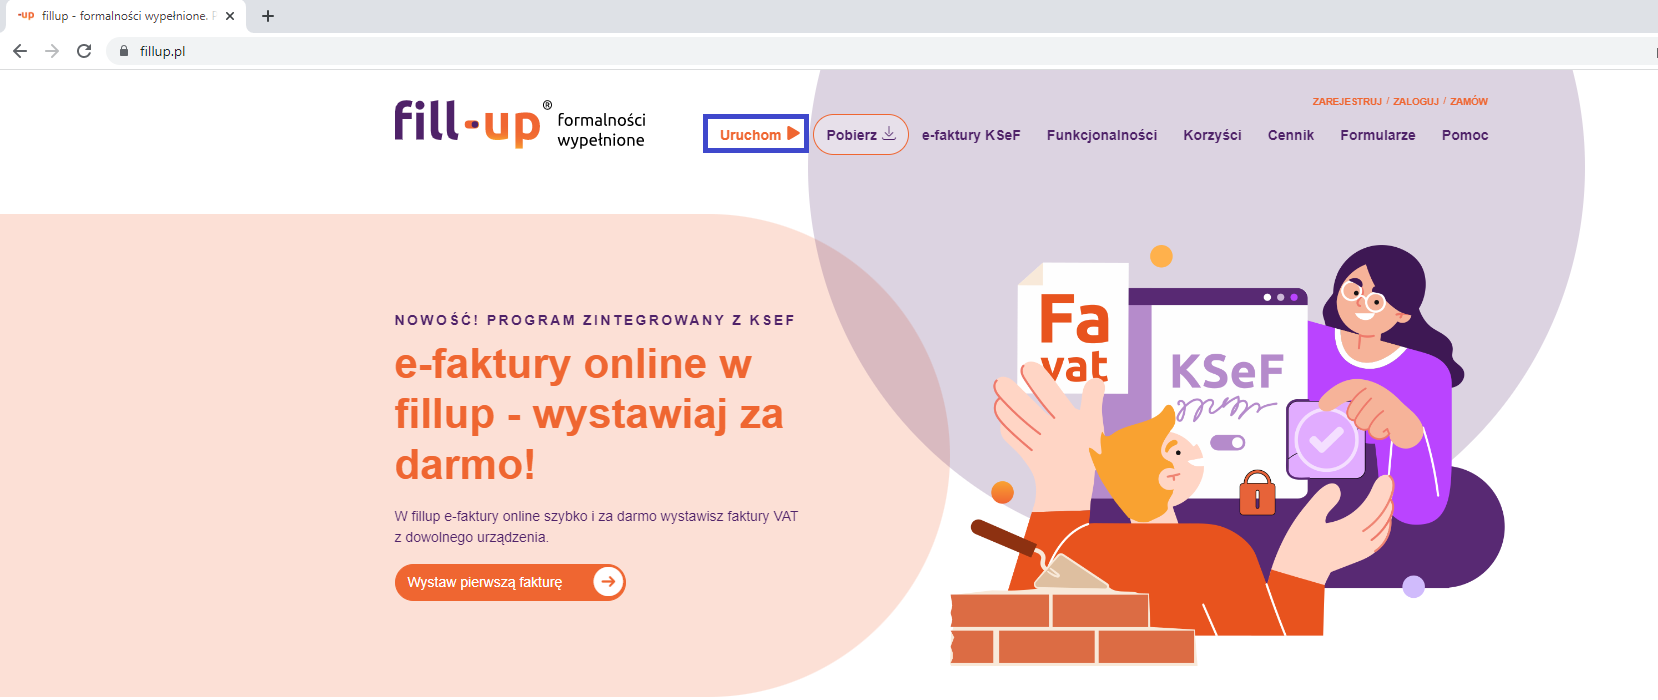Click the browser back arrow
This screenshot has height=700, width=1658.
tap(20, 51)
